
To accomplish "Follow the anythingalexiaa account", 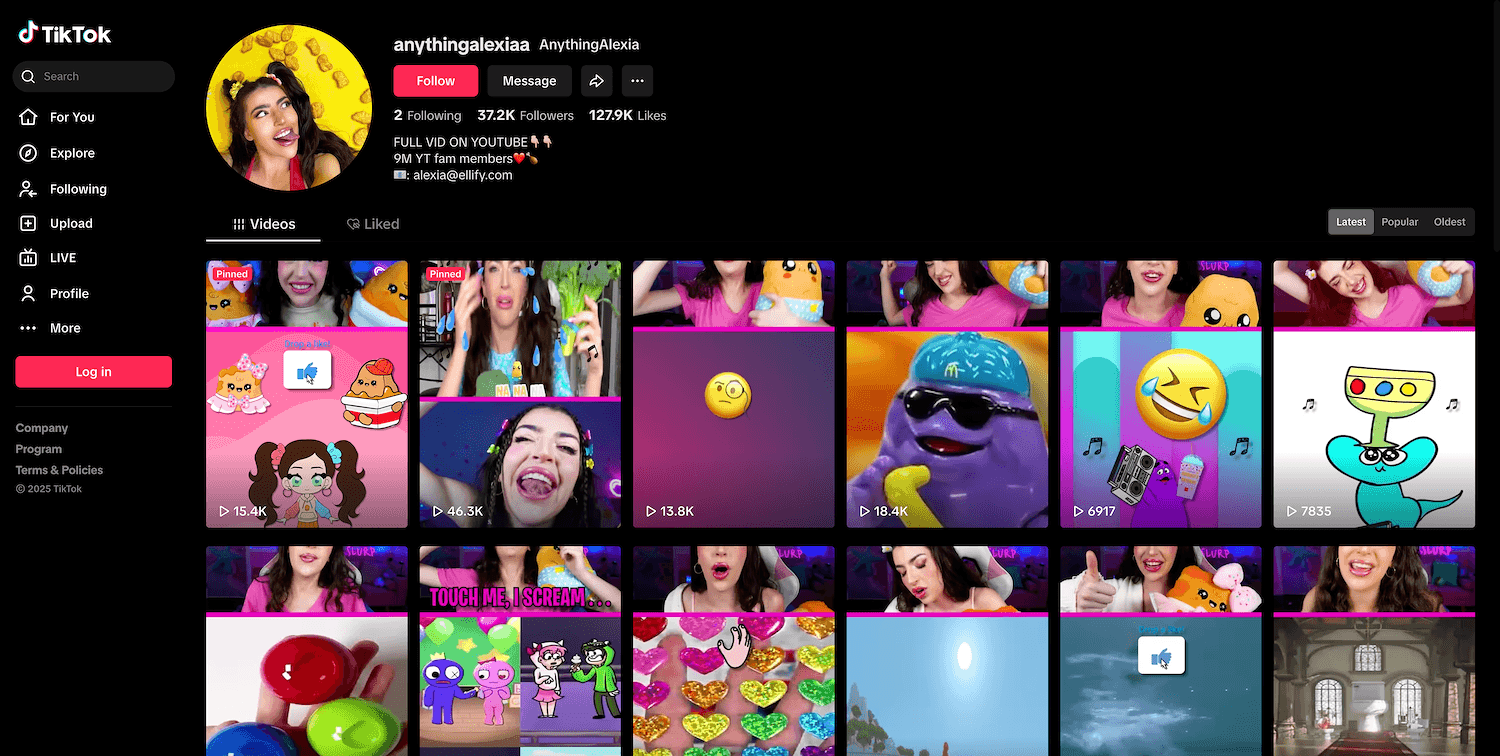I will [x=435, y=81].
